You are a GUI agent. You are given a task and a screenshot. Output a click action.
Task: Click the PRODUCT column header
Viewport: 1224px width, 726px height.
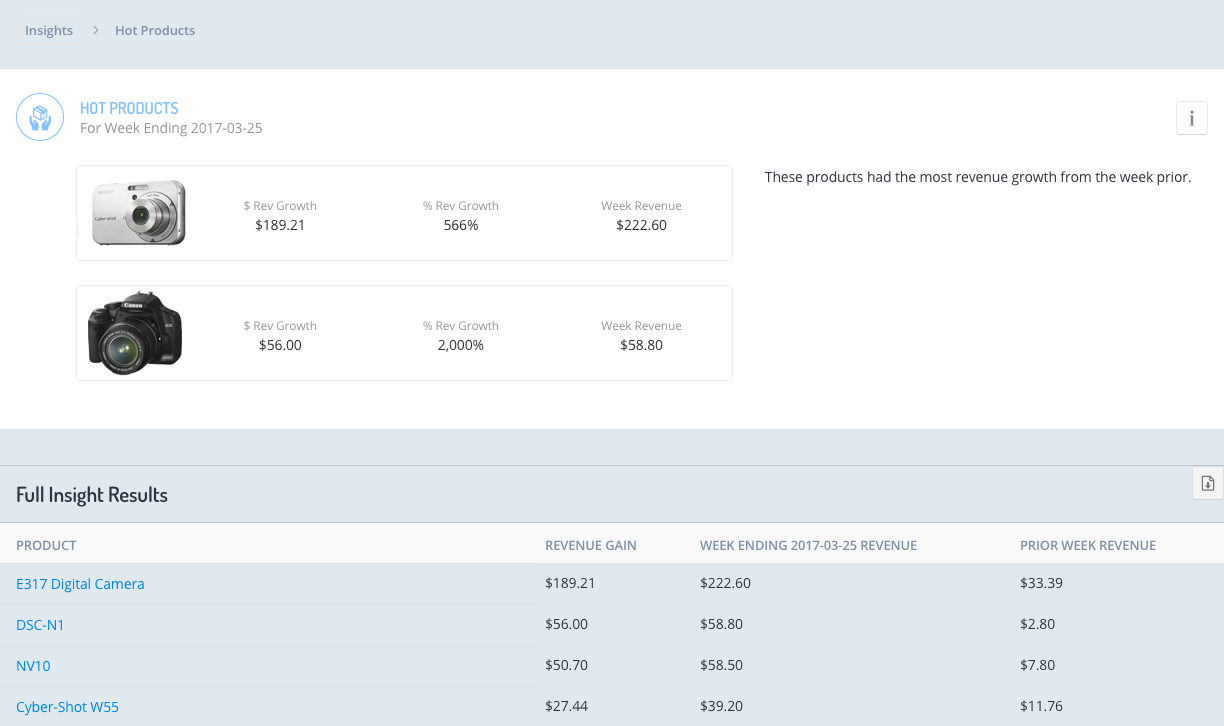[x=46, y=545]
